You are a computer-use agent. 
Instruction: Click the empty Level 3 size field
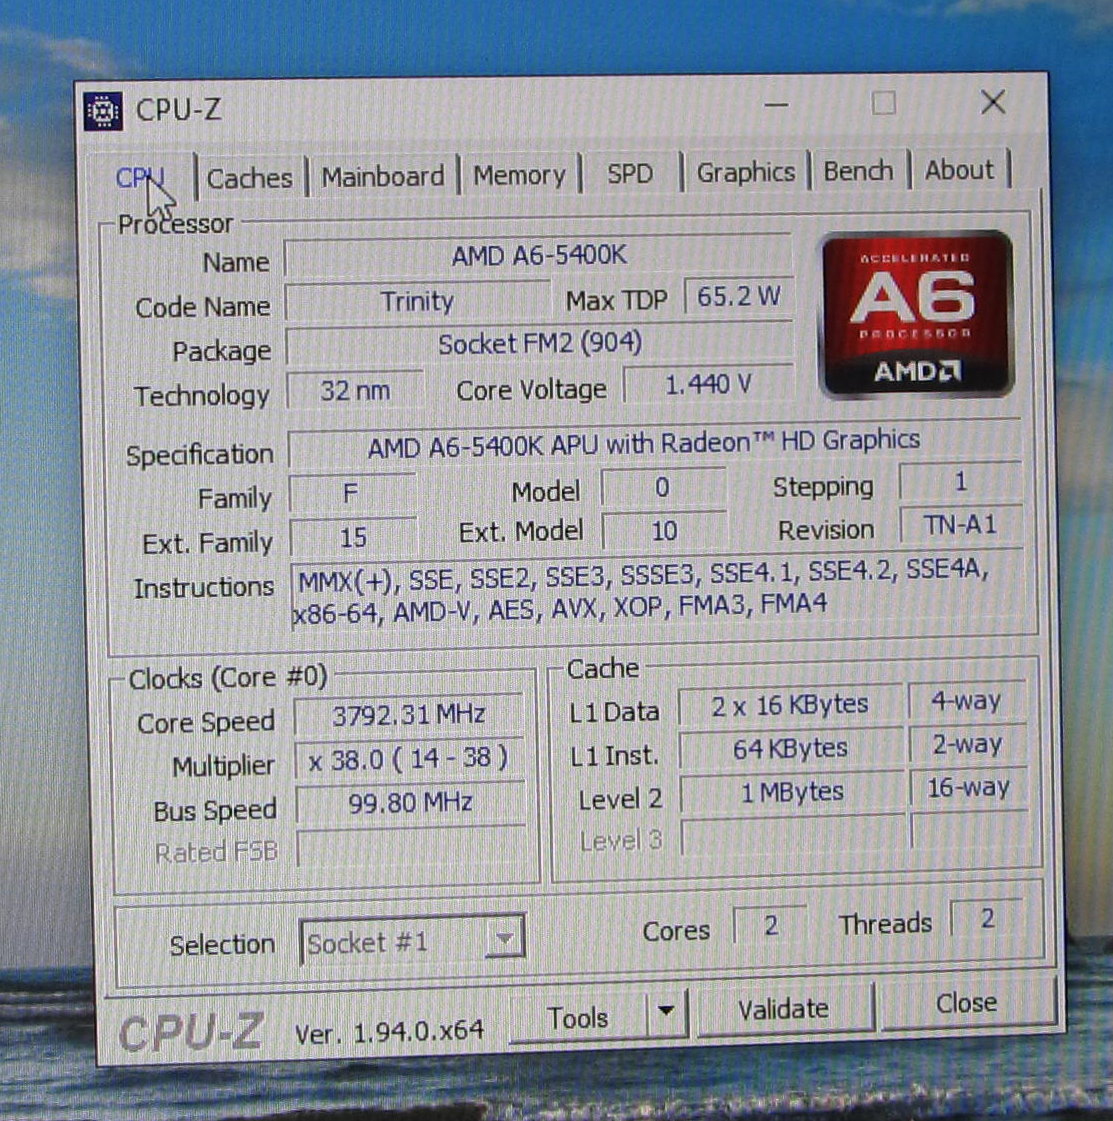click(x=793, y=835)
